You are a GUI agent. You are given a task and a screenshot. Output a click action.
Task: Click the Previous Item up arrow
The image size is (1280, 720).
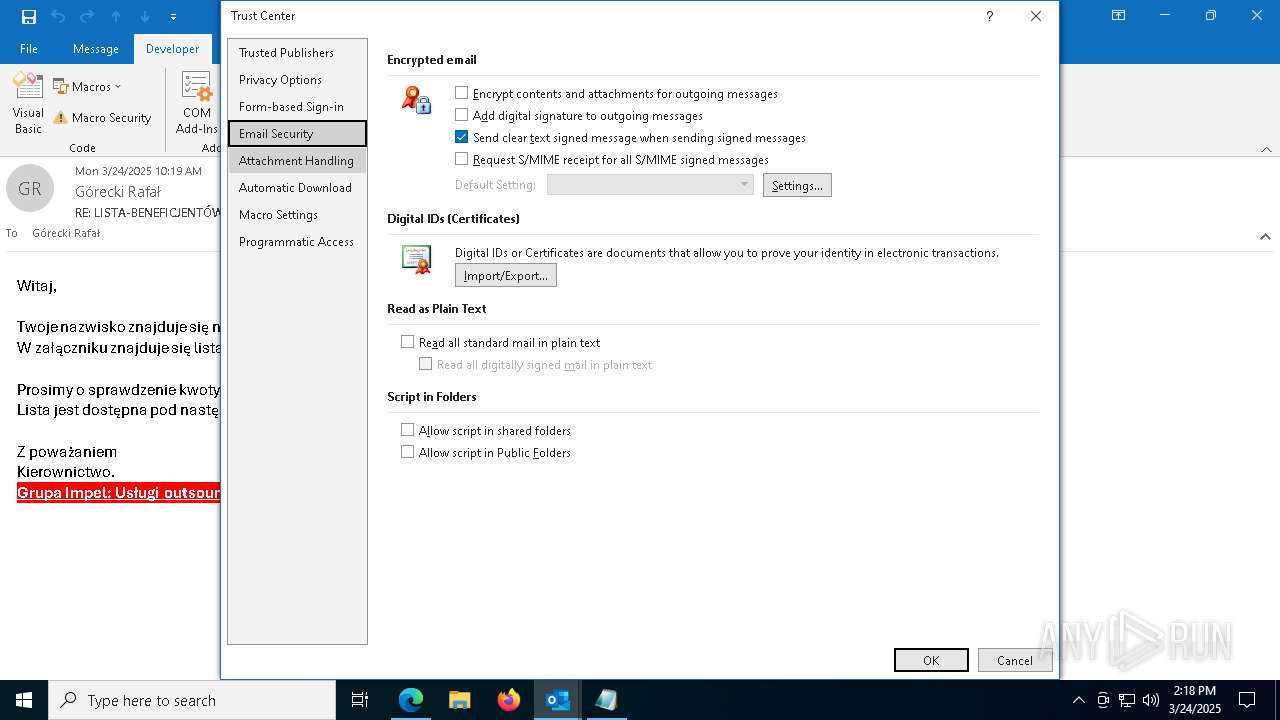pos(116,16)
